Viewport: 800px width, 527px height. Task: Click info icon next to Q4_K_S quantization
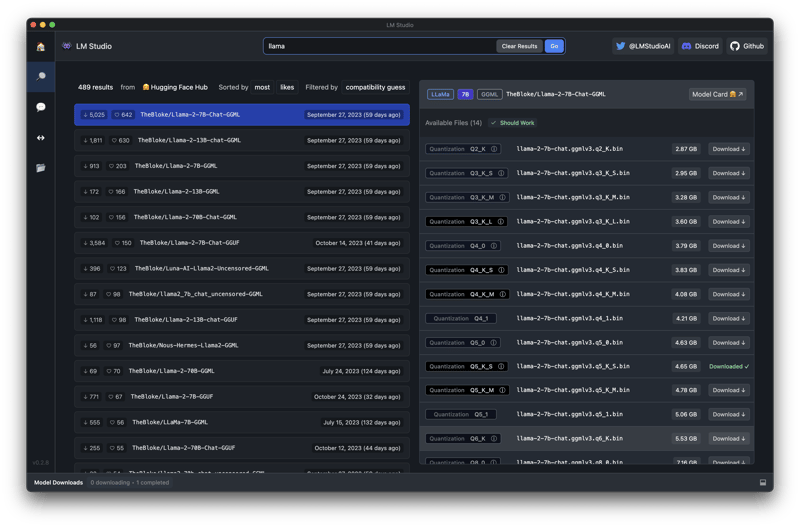[x=502, y=270]
